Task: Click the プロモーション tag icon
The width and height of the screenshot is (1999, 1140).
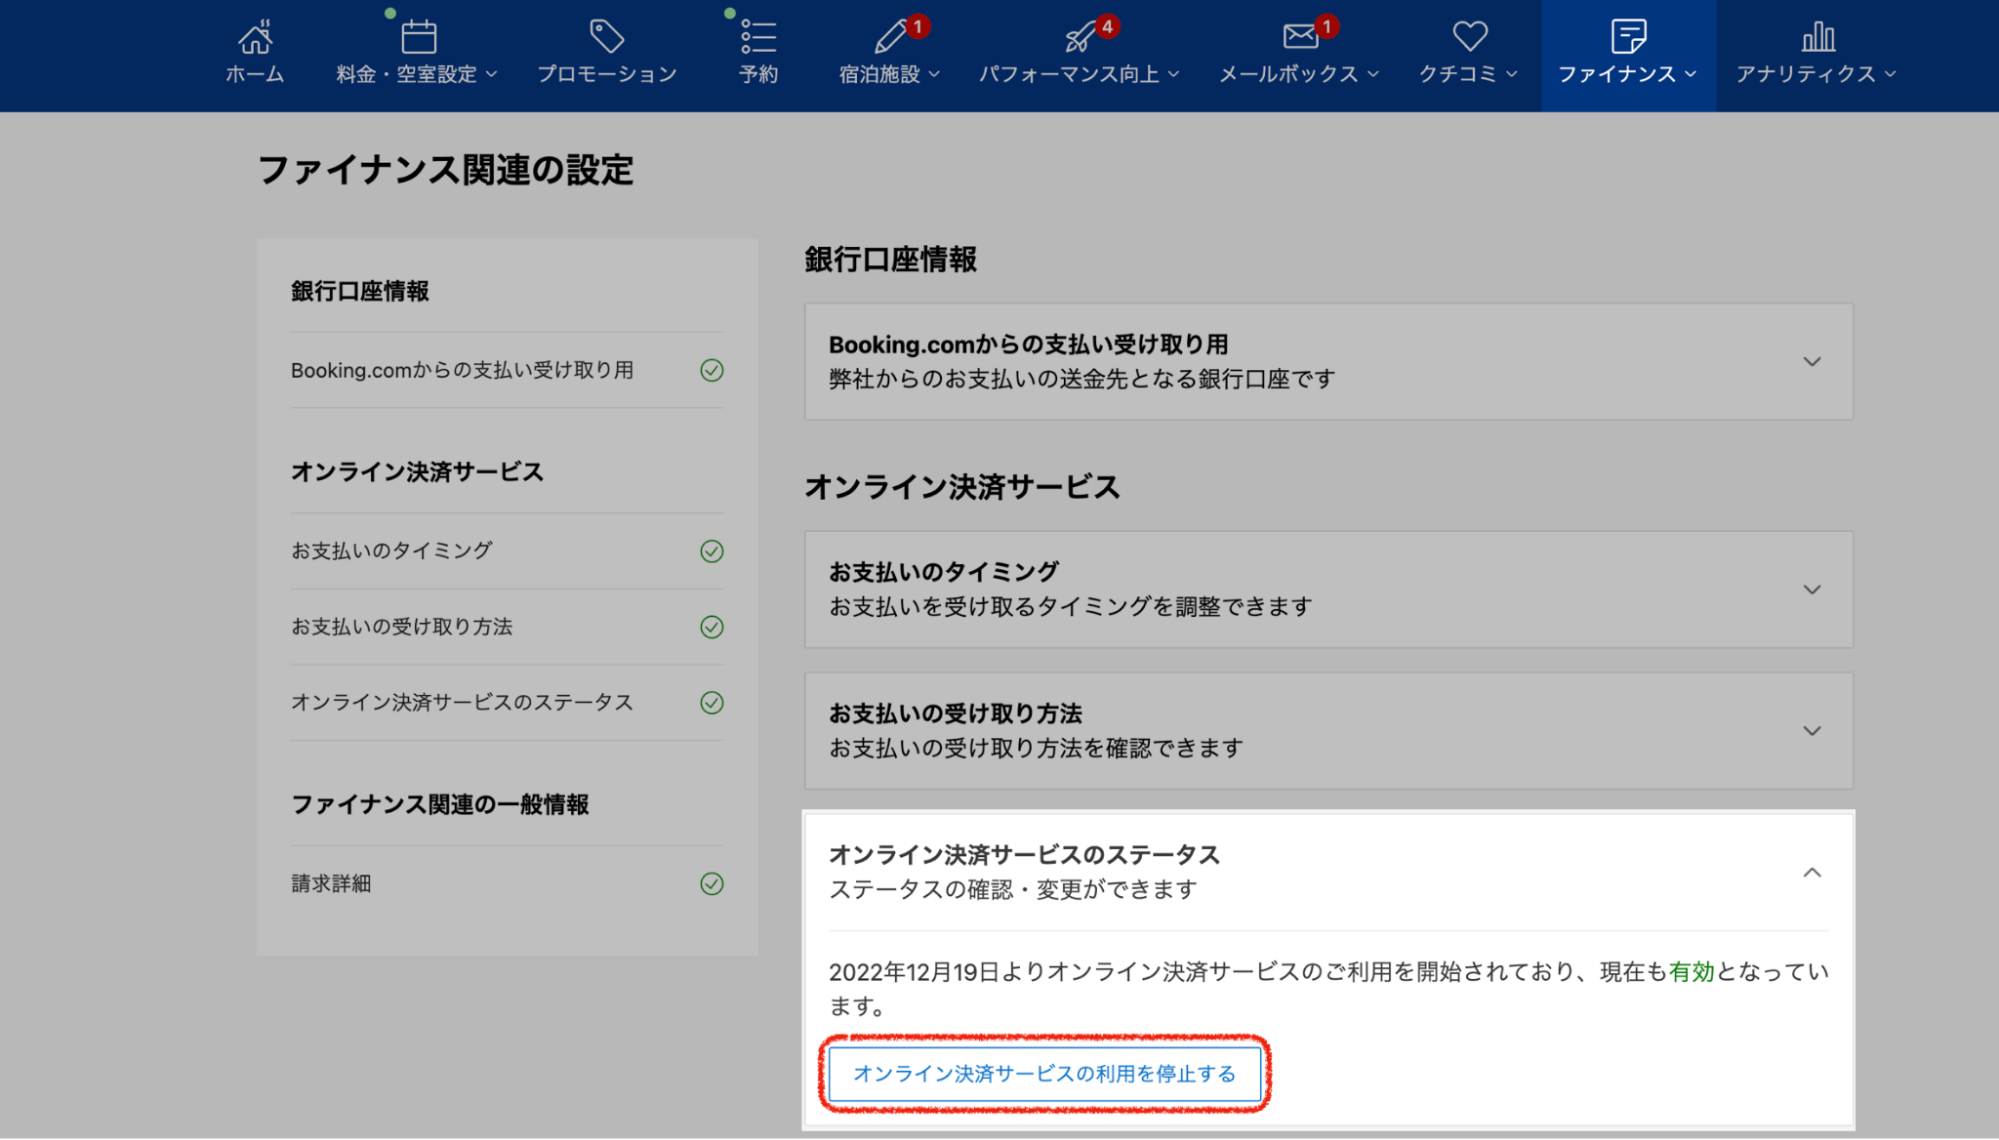Action: [607, 38]
